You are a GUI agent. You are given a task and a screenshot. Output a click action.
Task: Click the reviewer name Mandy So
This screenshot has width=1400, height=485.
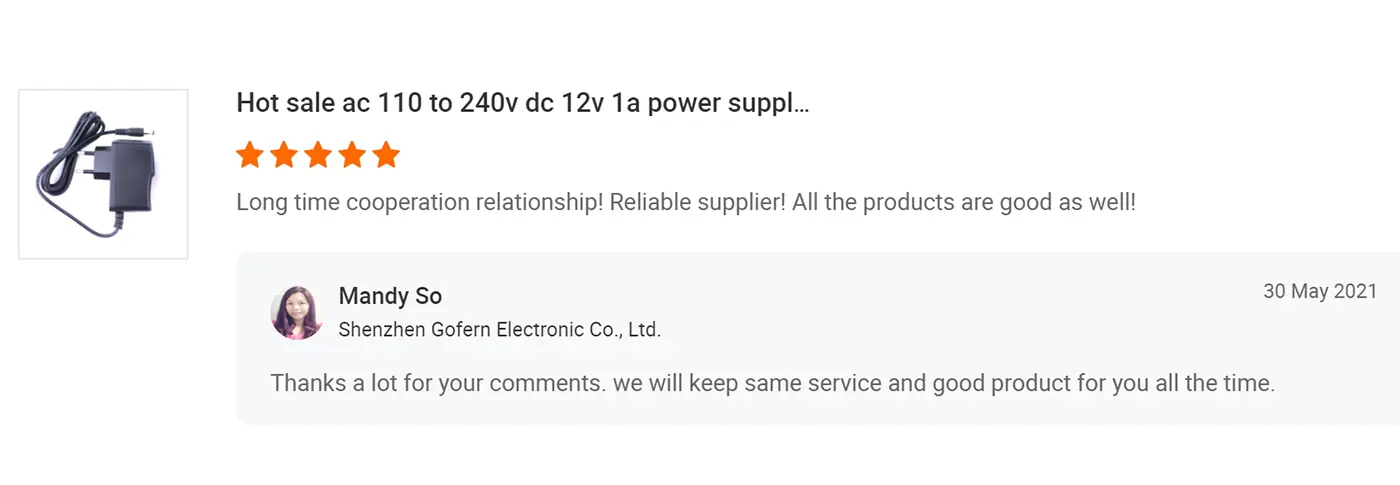[x=390, y=296]
